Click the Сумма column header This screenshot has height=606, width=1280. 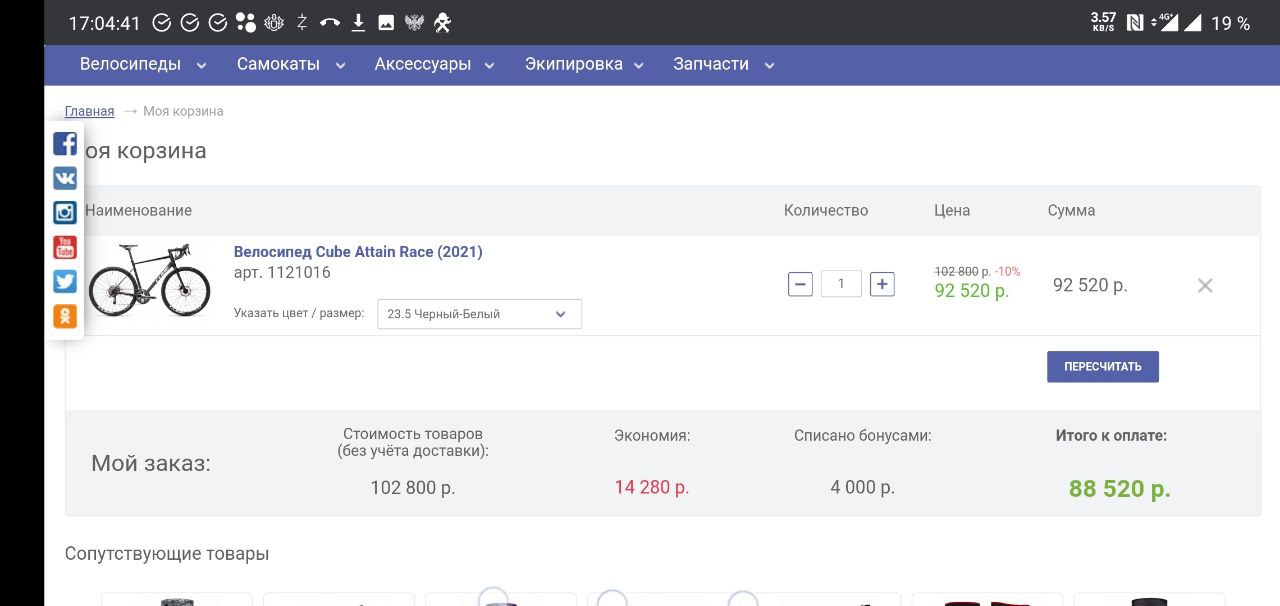tap(1072, 211)
